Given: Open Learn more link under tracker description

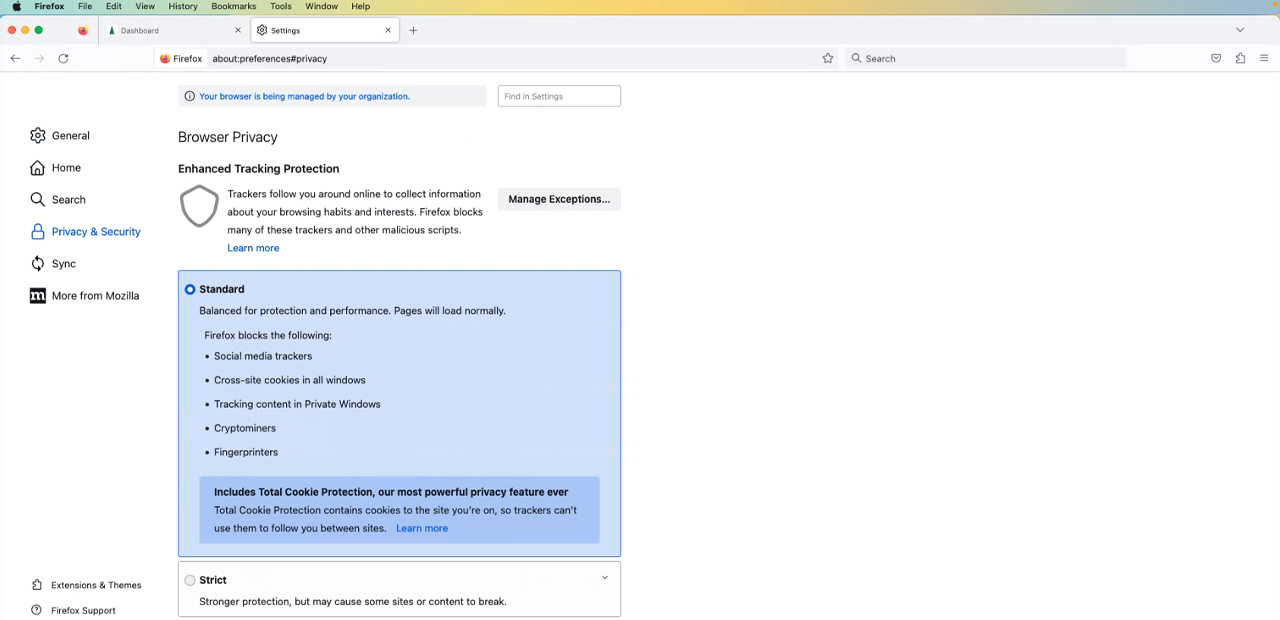Looking at the screenshot, I should click(253, 248).
